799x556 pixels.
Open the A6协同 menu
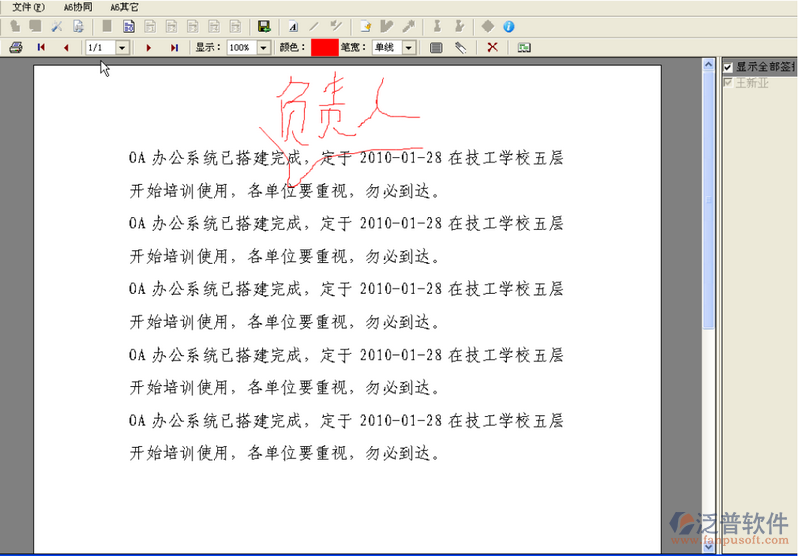click(78, 7)
